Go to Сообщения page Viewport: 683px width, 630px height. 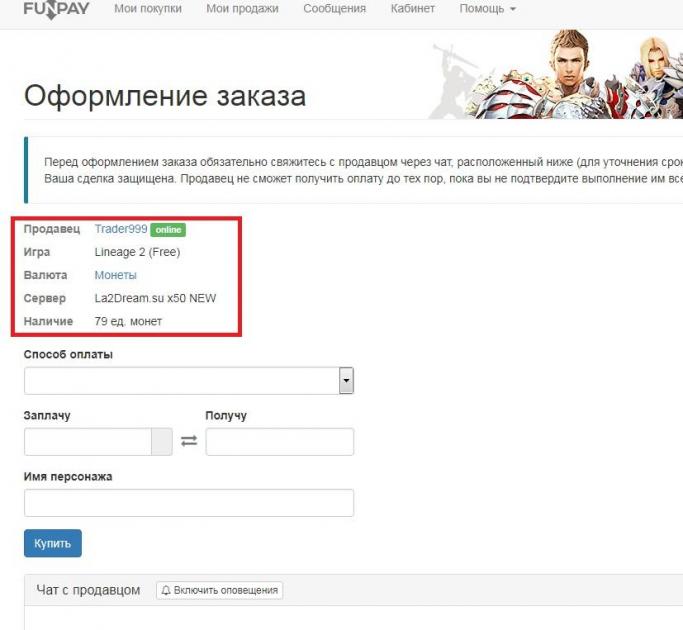(x=335, y=8)
